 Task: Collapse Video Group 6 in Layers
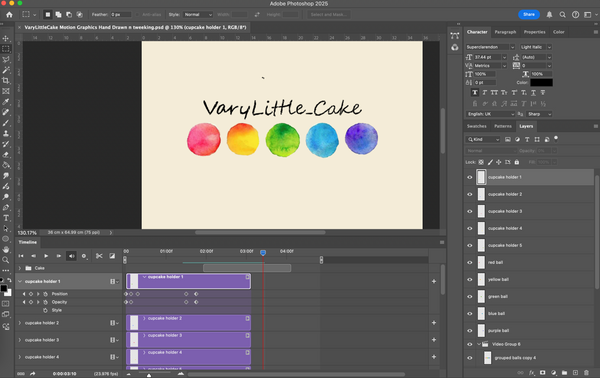[x=479, y=344]
